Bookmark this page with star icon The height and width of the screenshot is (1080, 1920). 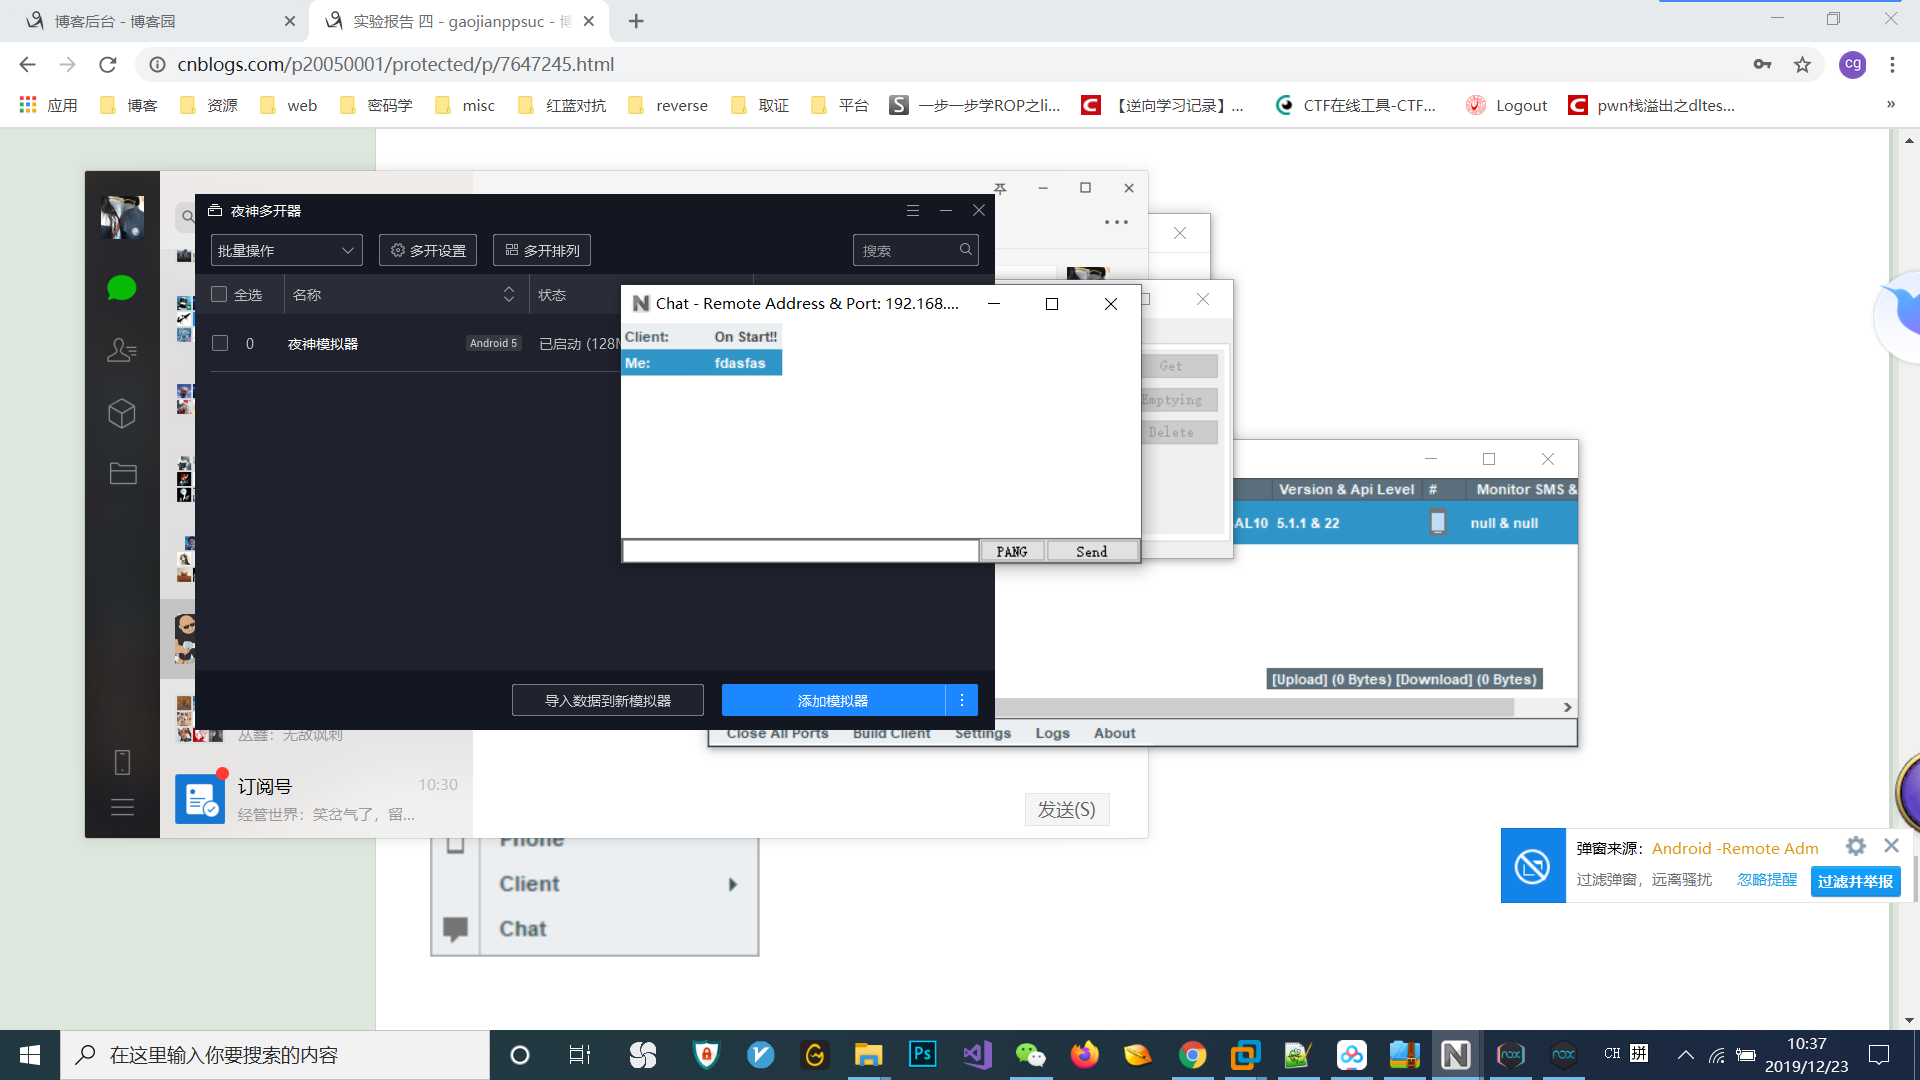pyautogui.click(x=1802, y=65)
